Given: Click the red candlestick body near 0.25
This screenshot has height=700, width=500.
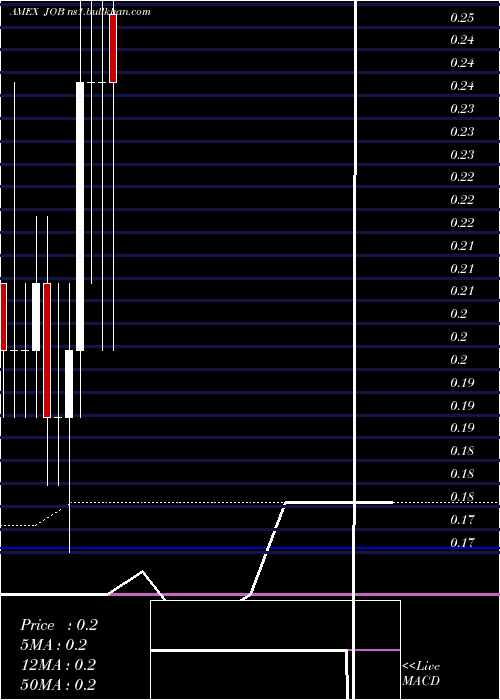Looking at the screenshot, I should click(113, 49).
